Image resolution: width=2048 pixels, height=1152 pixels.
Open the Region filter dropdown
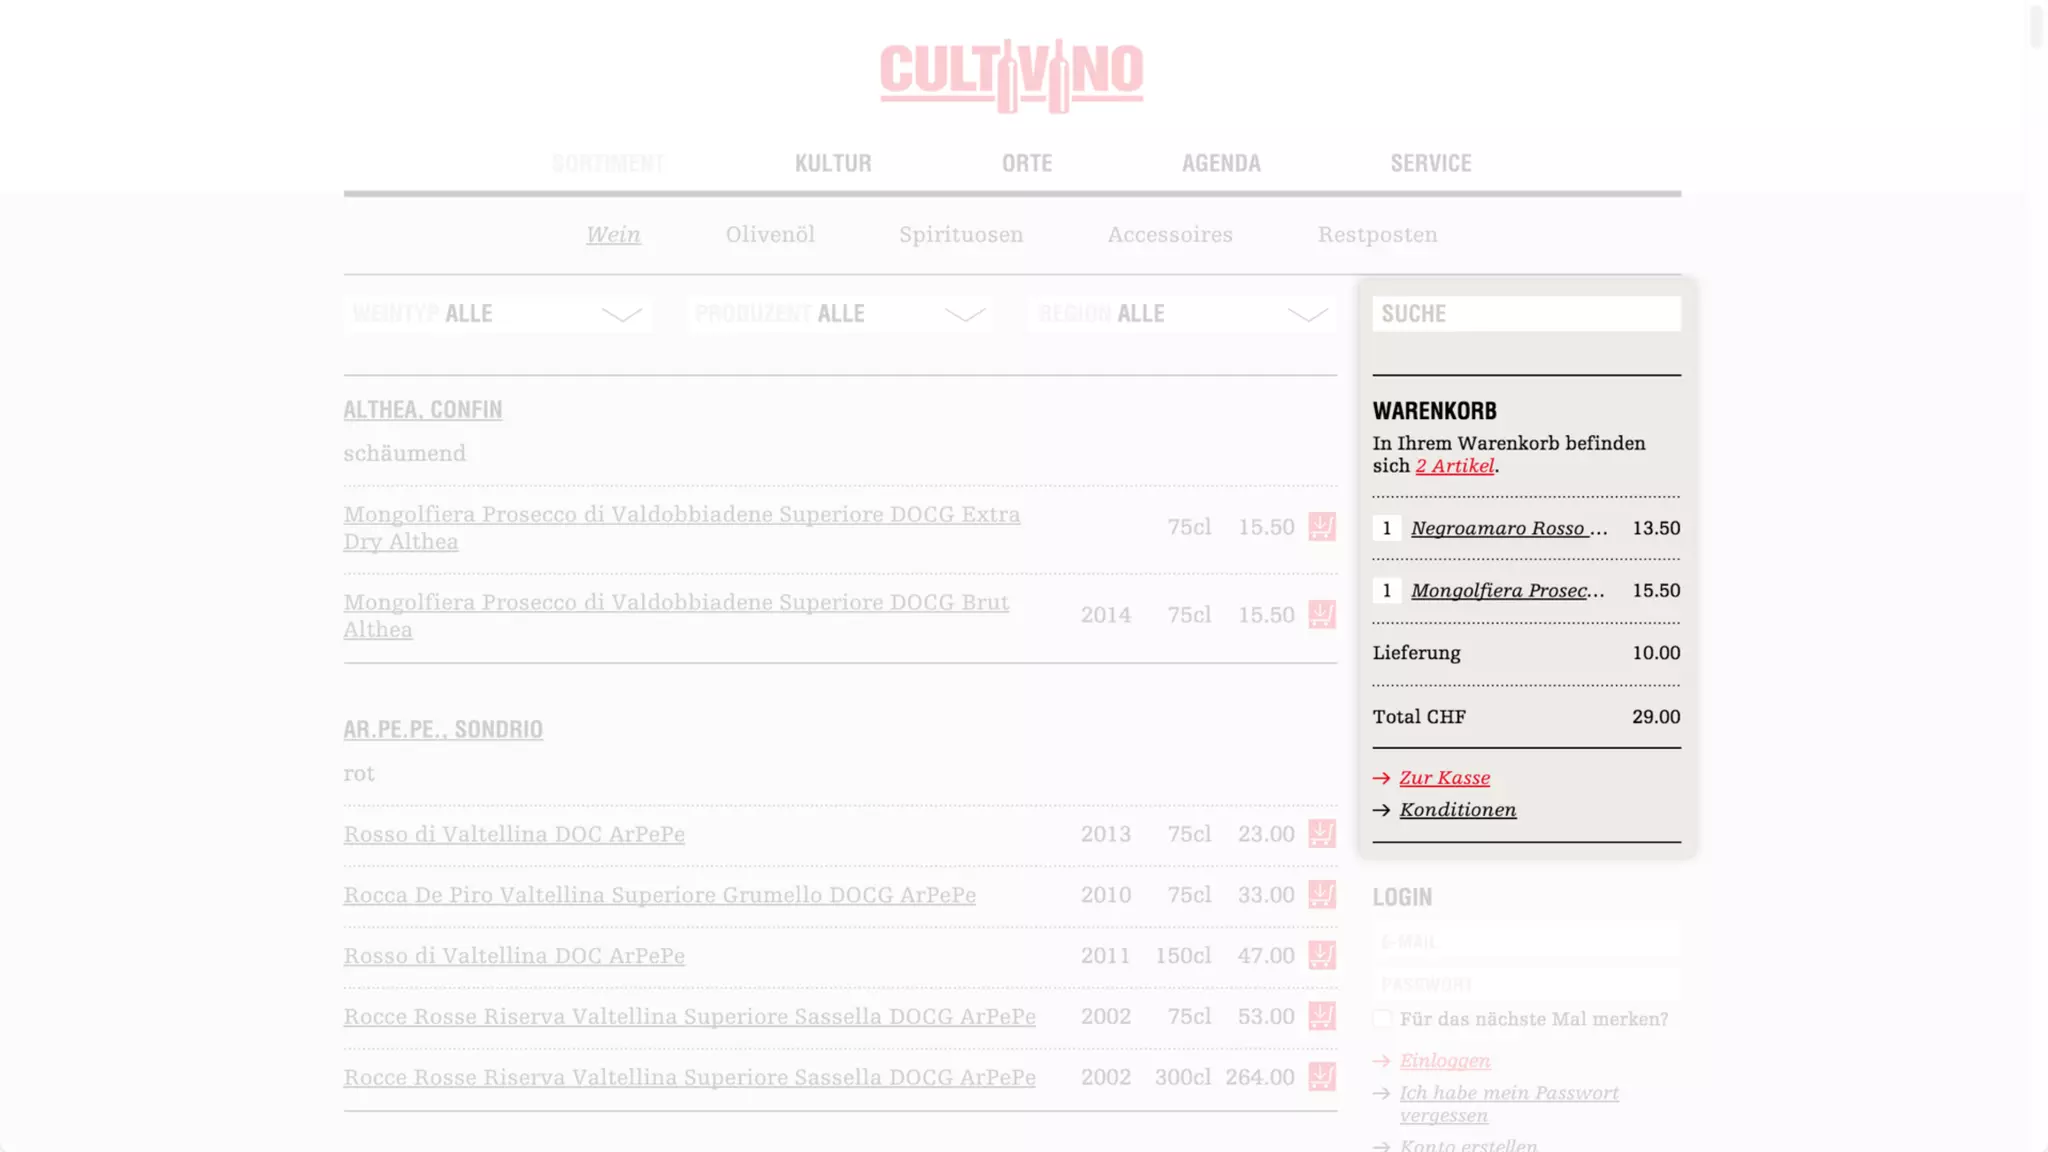point(1182,314)
